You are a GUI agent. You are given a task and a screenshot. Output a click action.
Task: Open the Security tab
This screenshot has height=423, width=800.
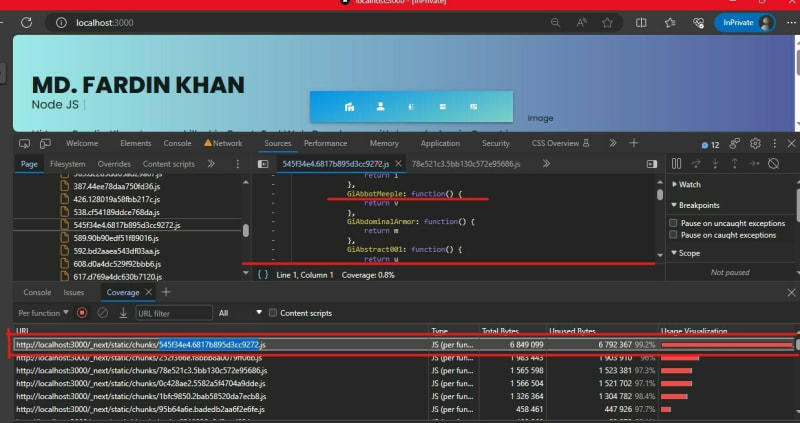[495, 143]
